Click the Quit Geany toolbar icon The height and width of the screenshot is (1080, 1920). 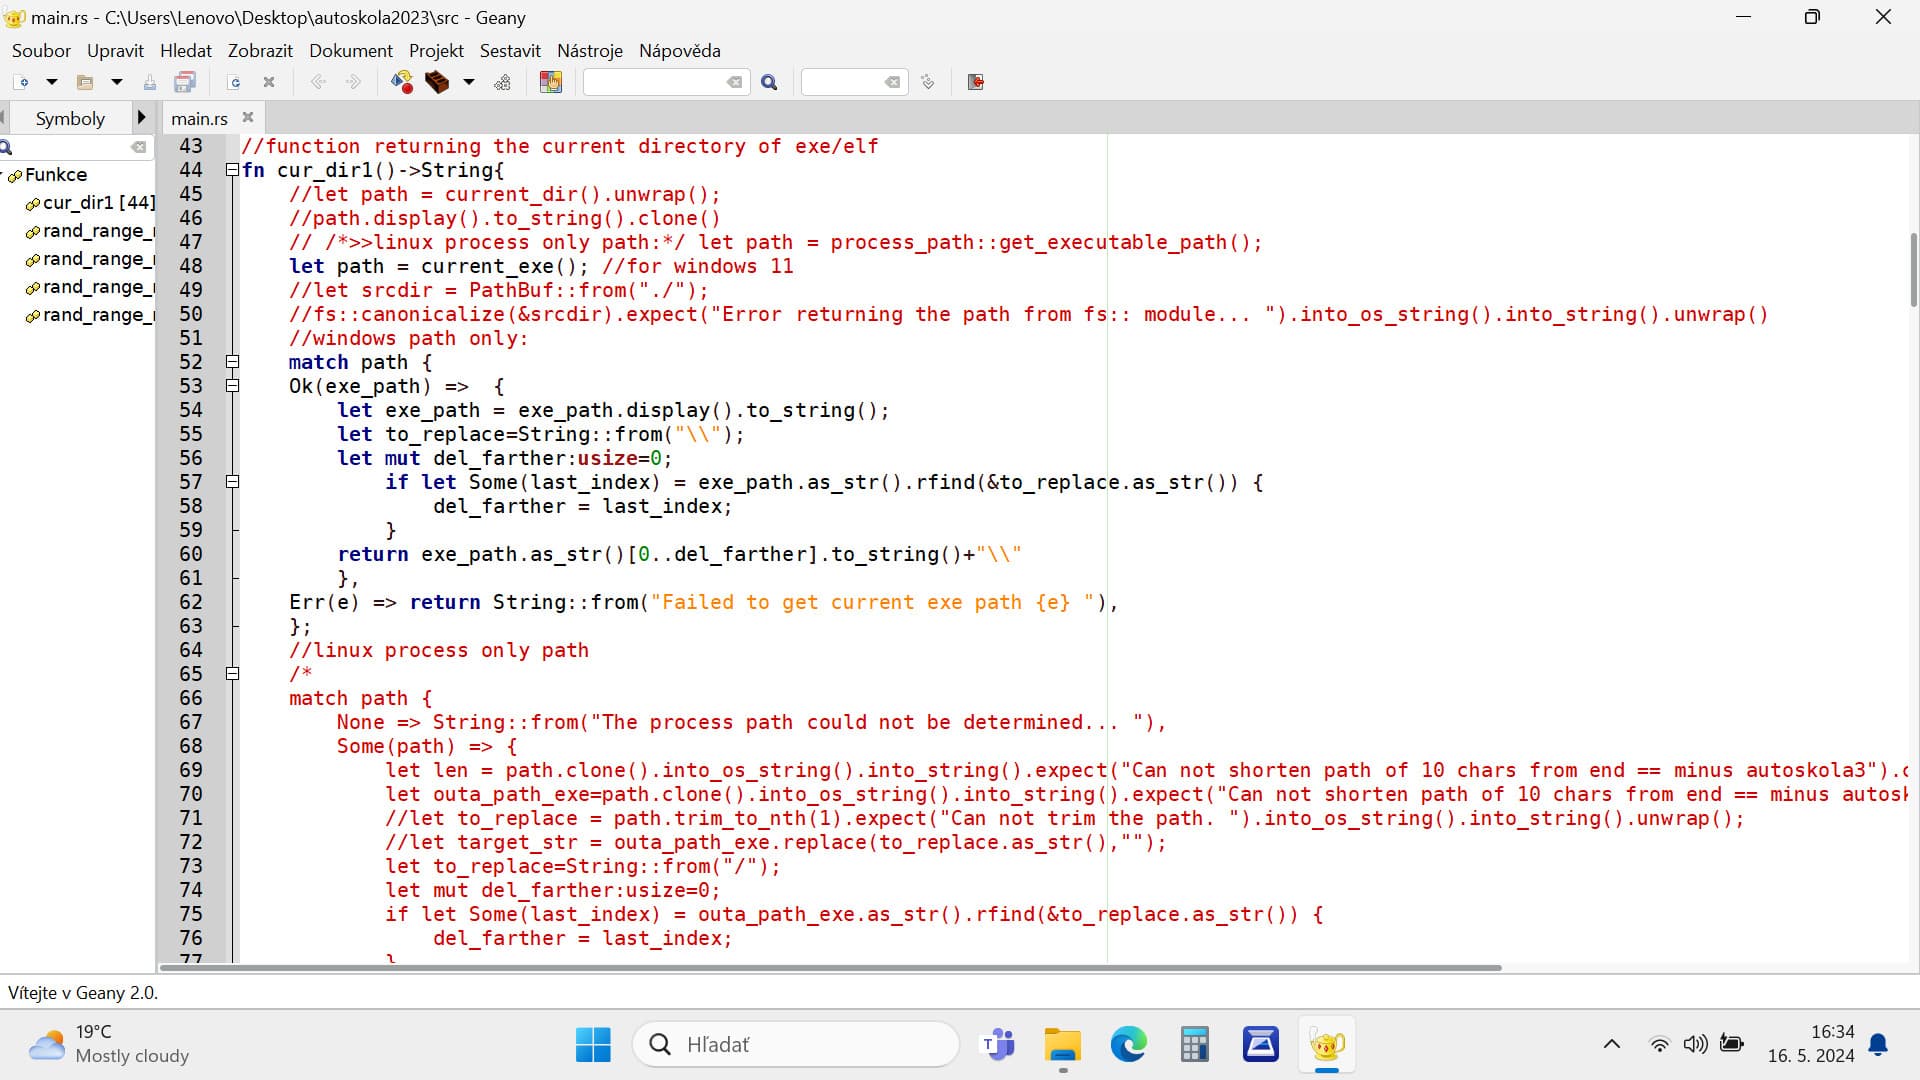pyautogui.click(x=976, y=82)
